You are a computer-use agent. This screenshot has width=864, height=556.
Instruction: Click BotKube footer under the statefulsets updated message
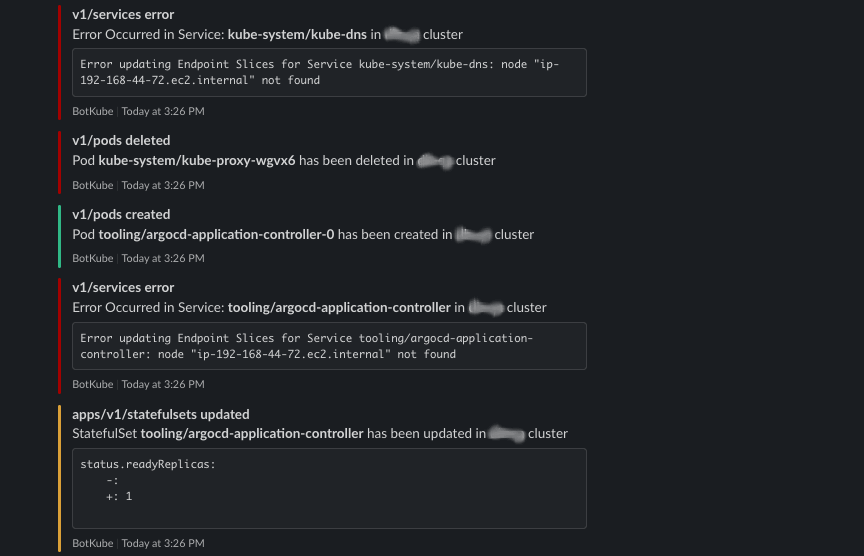[93, 543]
